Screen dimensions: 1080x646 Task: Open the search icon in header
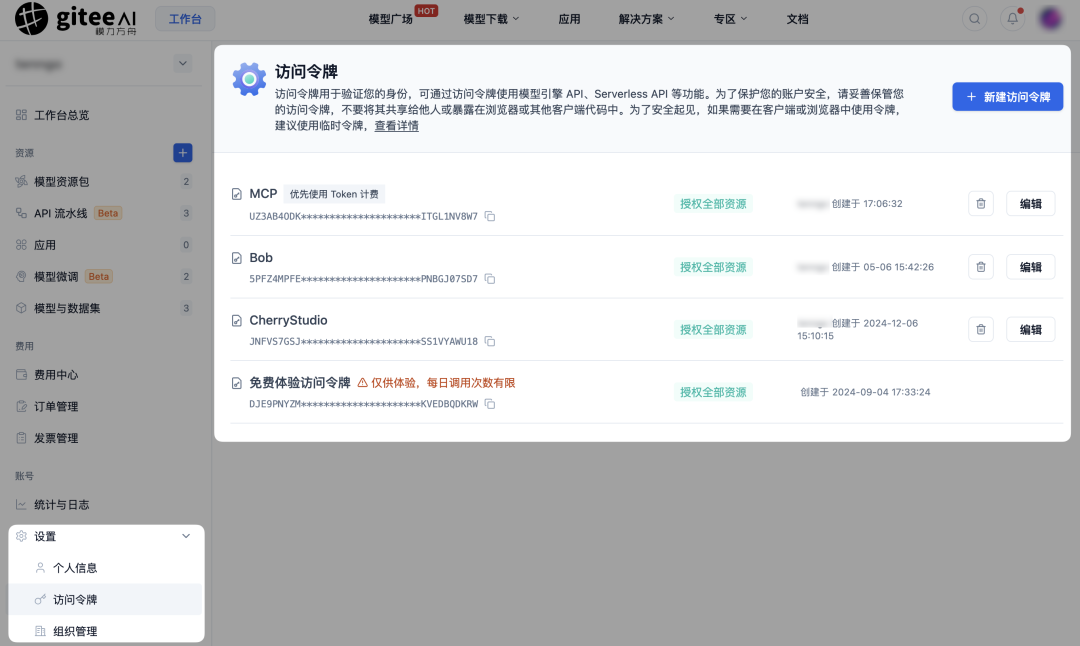(974, 19)
